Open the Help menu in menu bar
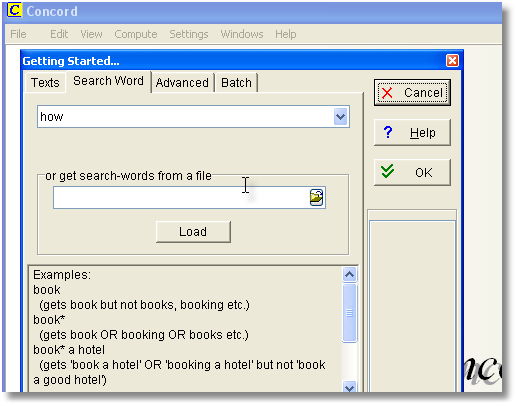The width and height of the screenshot is (516, 406). point(286,34)
